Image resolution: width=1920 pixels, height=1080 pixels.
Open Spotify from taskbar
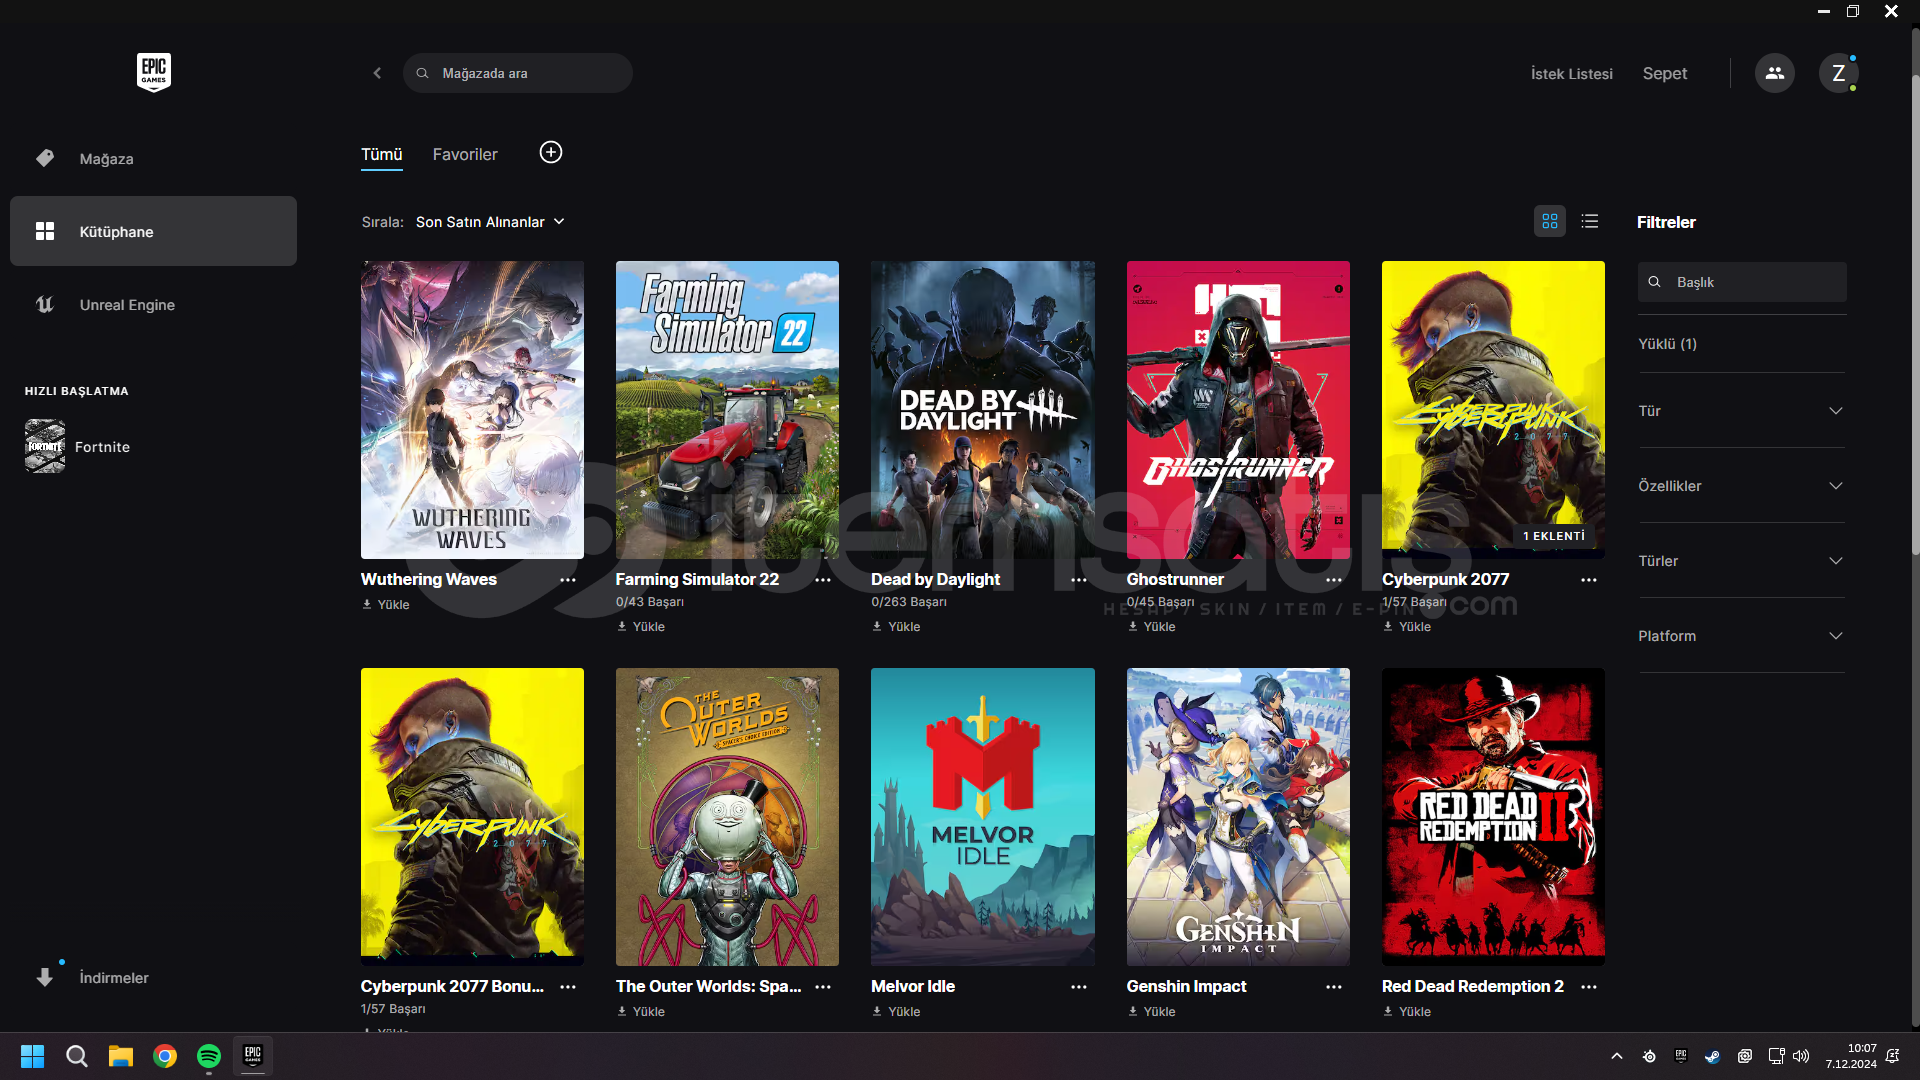pos(208,1056)
